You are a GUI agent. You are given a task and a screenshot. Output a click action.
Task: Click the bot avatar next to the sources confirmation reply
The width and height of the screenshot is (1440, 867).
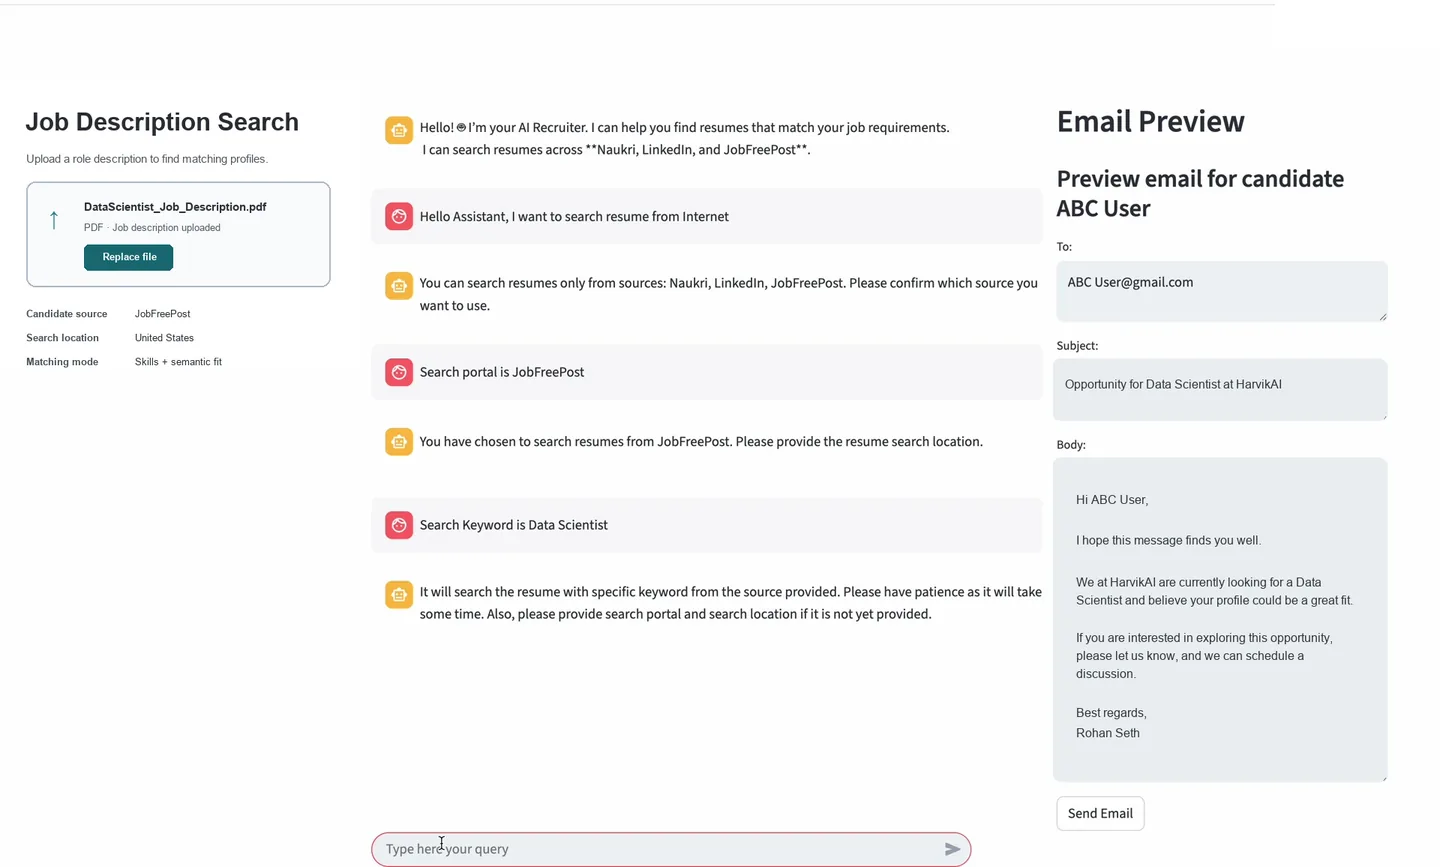pos(399,286)
